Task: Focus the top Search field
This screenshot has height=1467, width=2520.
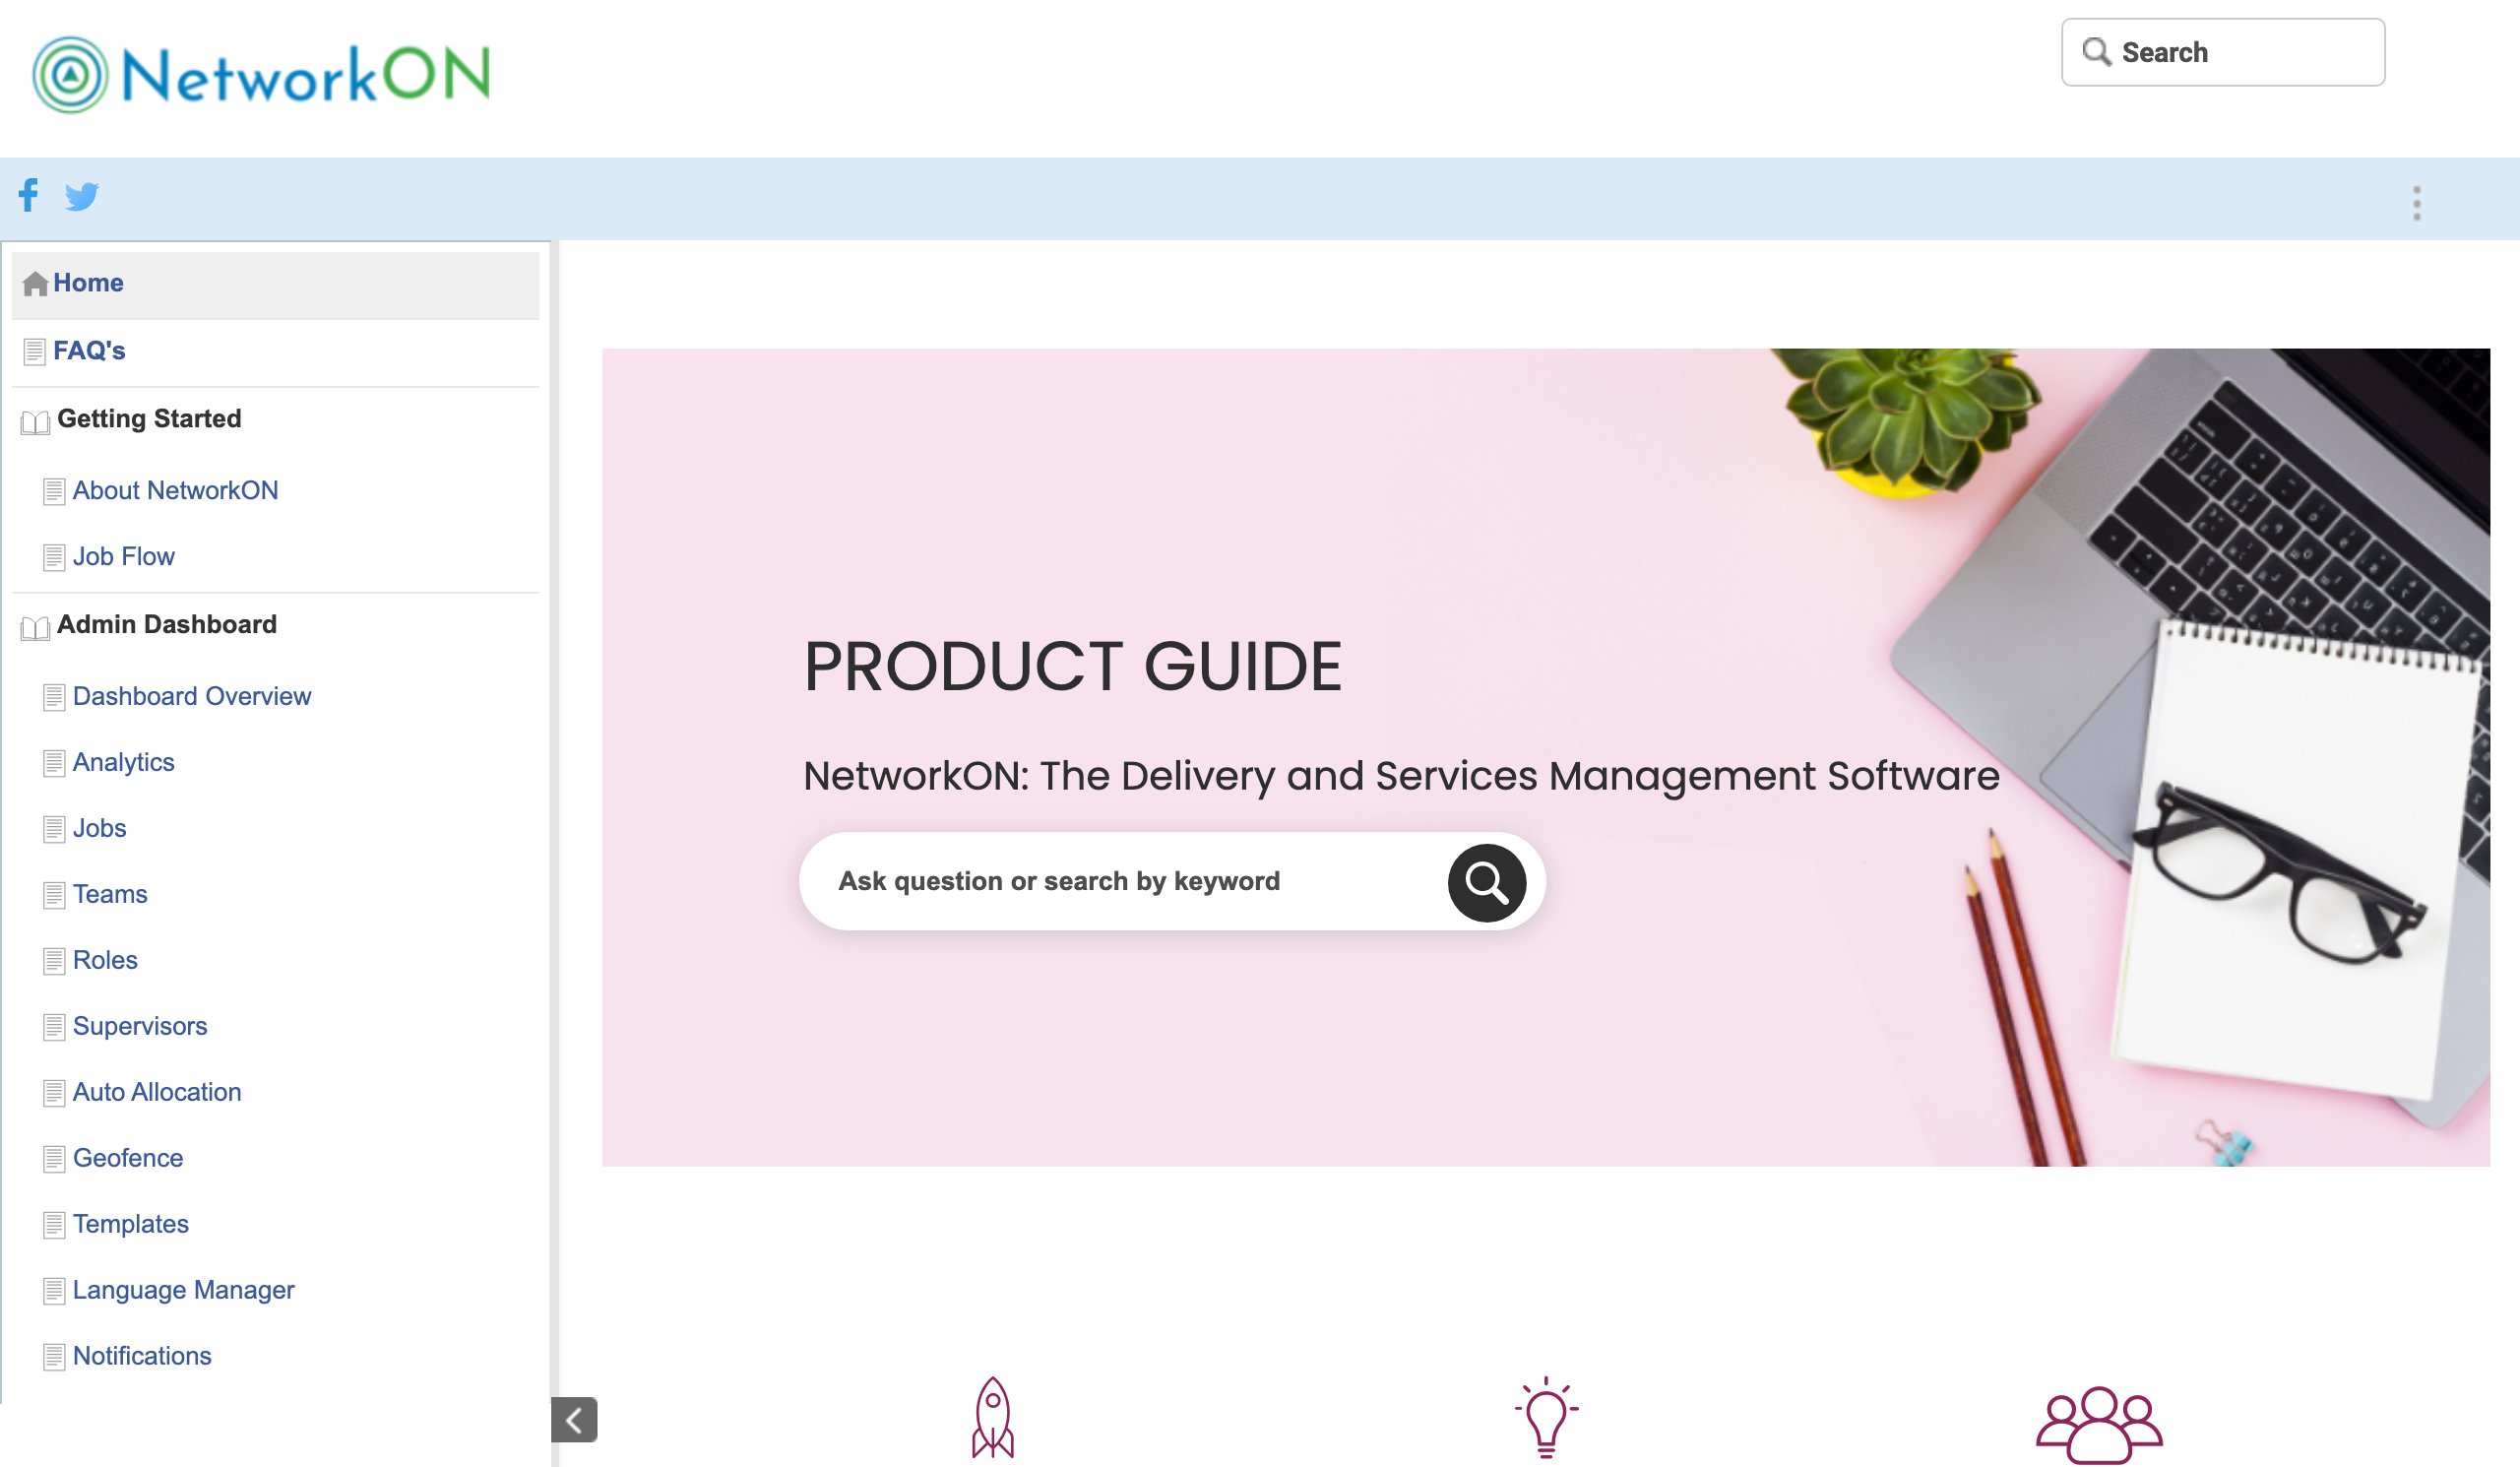Action: pyautogui.click(x=2222, y=52)
